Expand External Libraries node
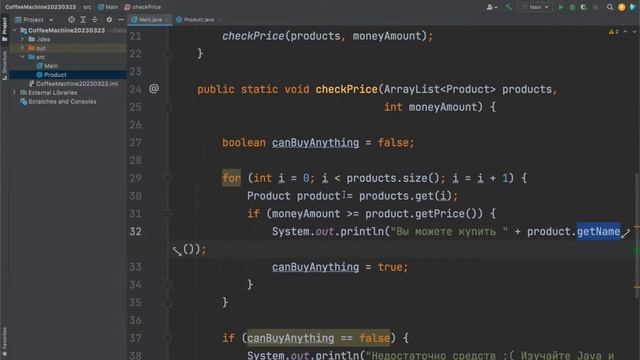The width and height of the screenshot is (640, 360). pyautogui.click(x=15, y=93)
